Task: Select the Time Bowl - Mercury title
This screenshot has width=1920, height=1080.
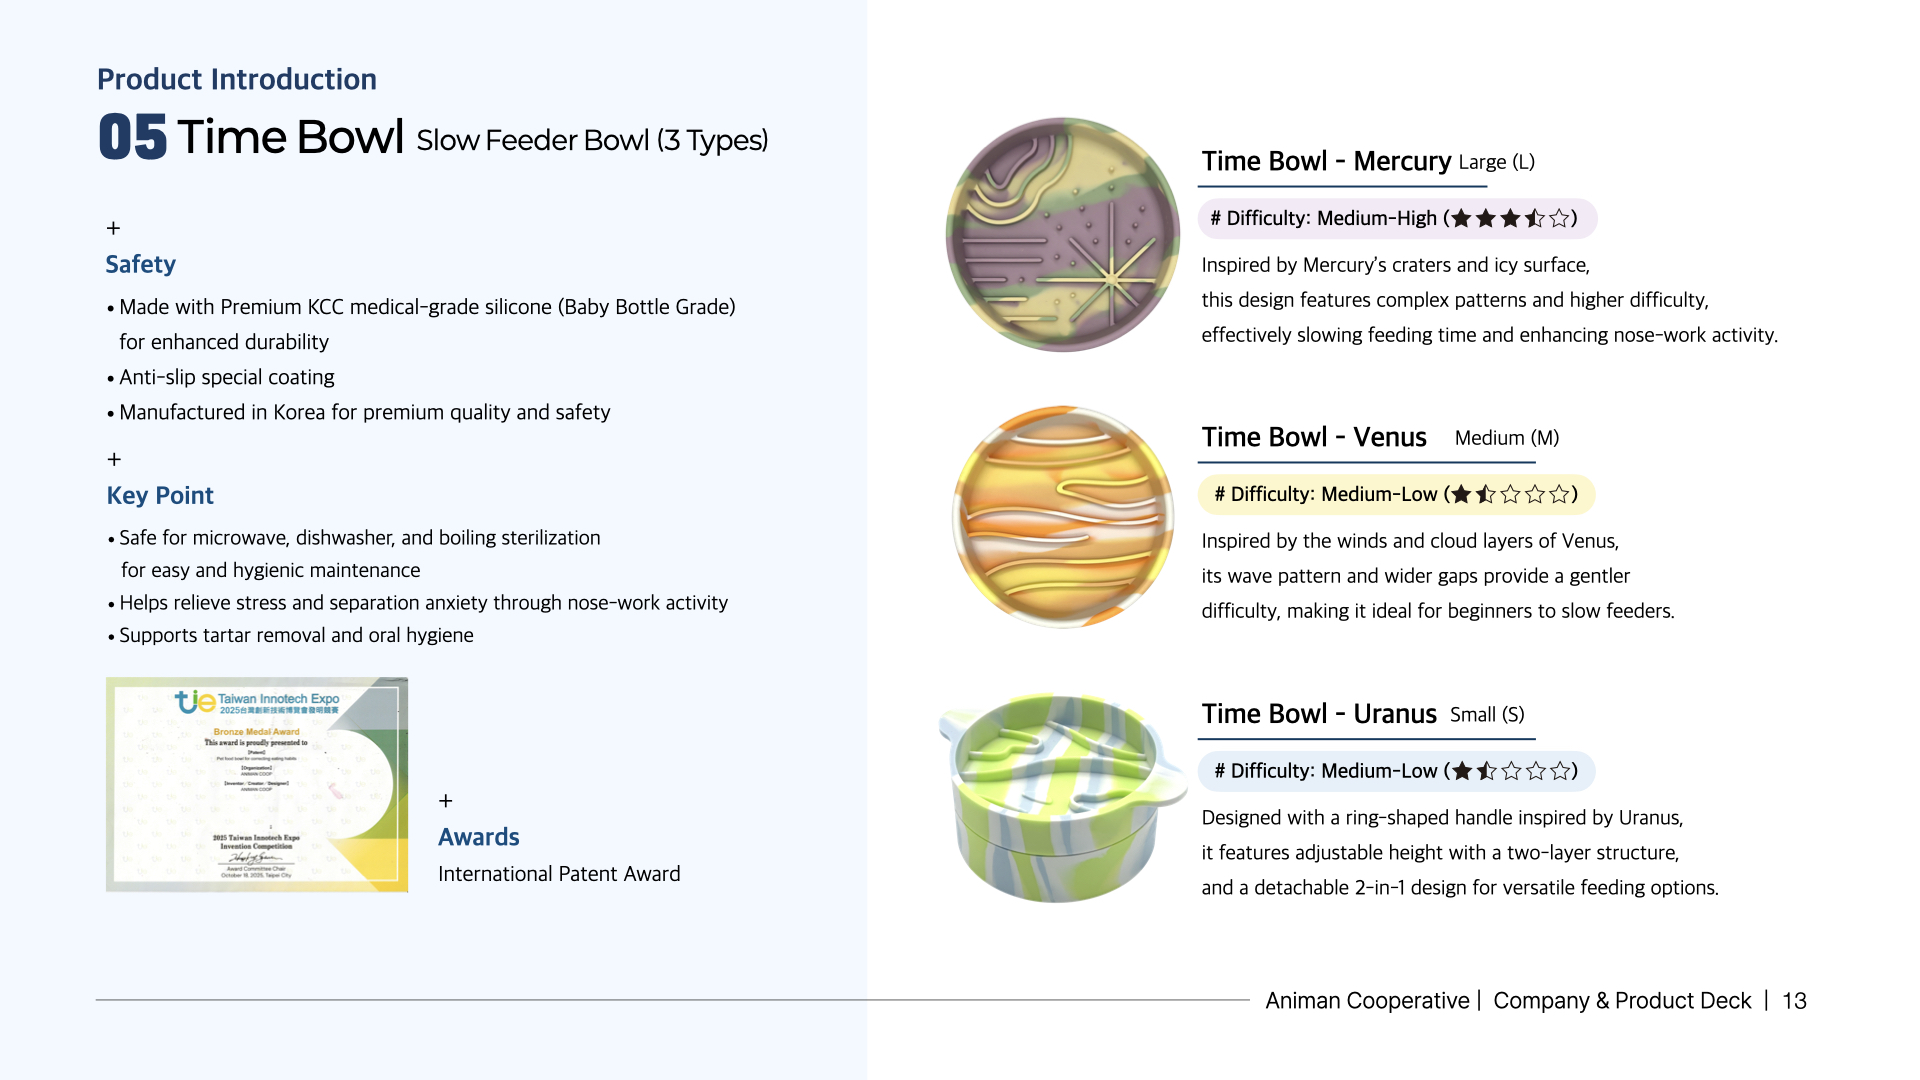Action: pyautogui.click(x=1325, y=162)
